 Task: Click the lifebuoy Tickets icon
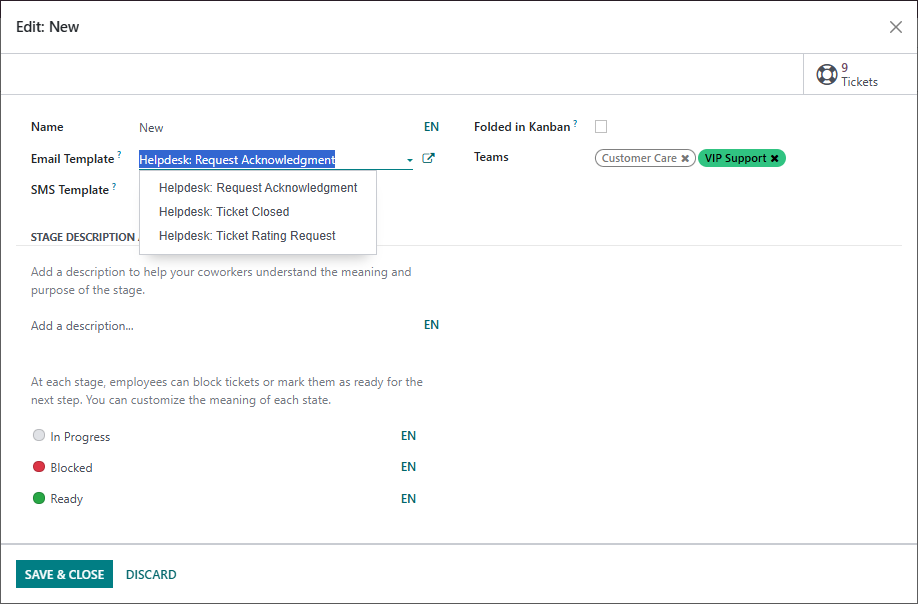pos(826,74)
